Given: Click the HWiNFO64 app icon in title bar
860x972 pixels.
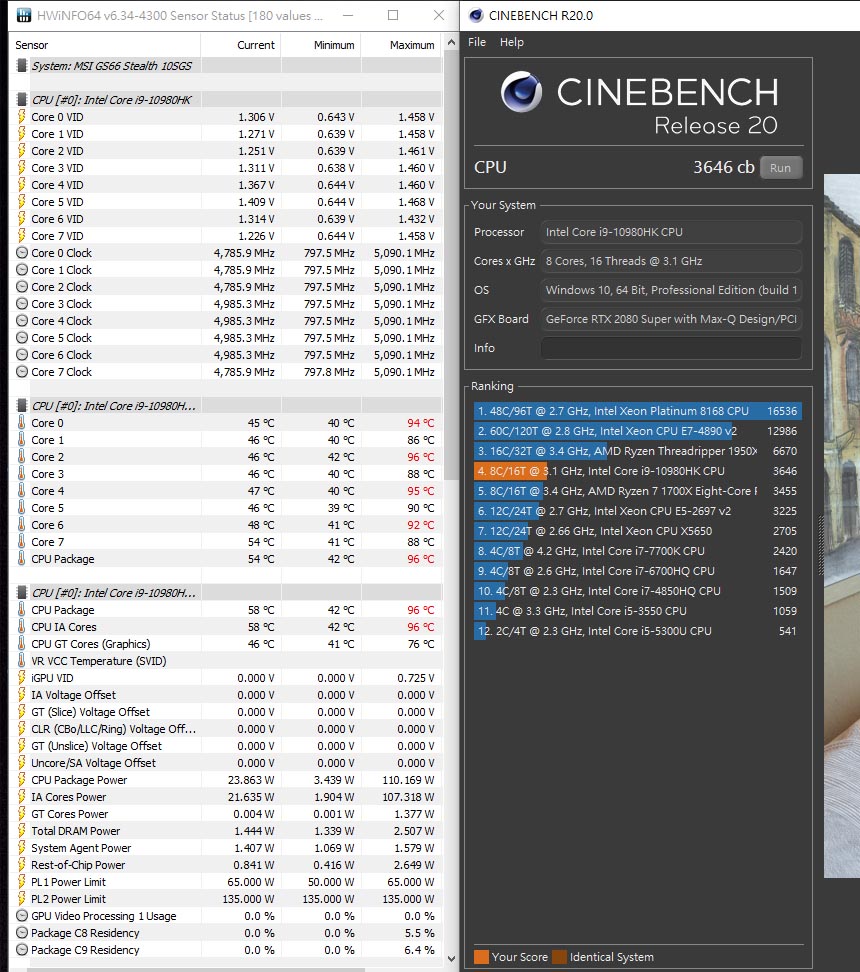Looking at the screenshot, I should click(x=24, y=15).
